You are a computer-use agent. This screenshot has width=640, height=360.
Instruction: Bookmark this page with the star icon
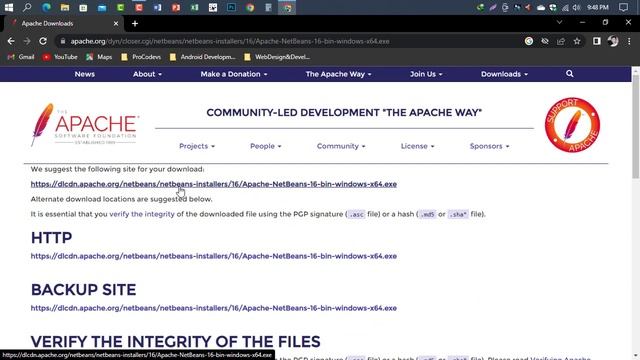click(x=577, y=41)
